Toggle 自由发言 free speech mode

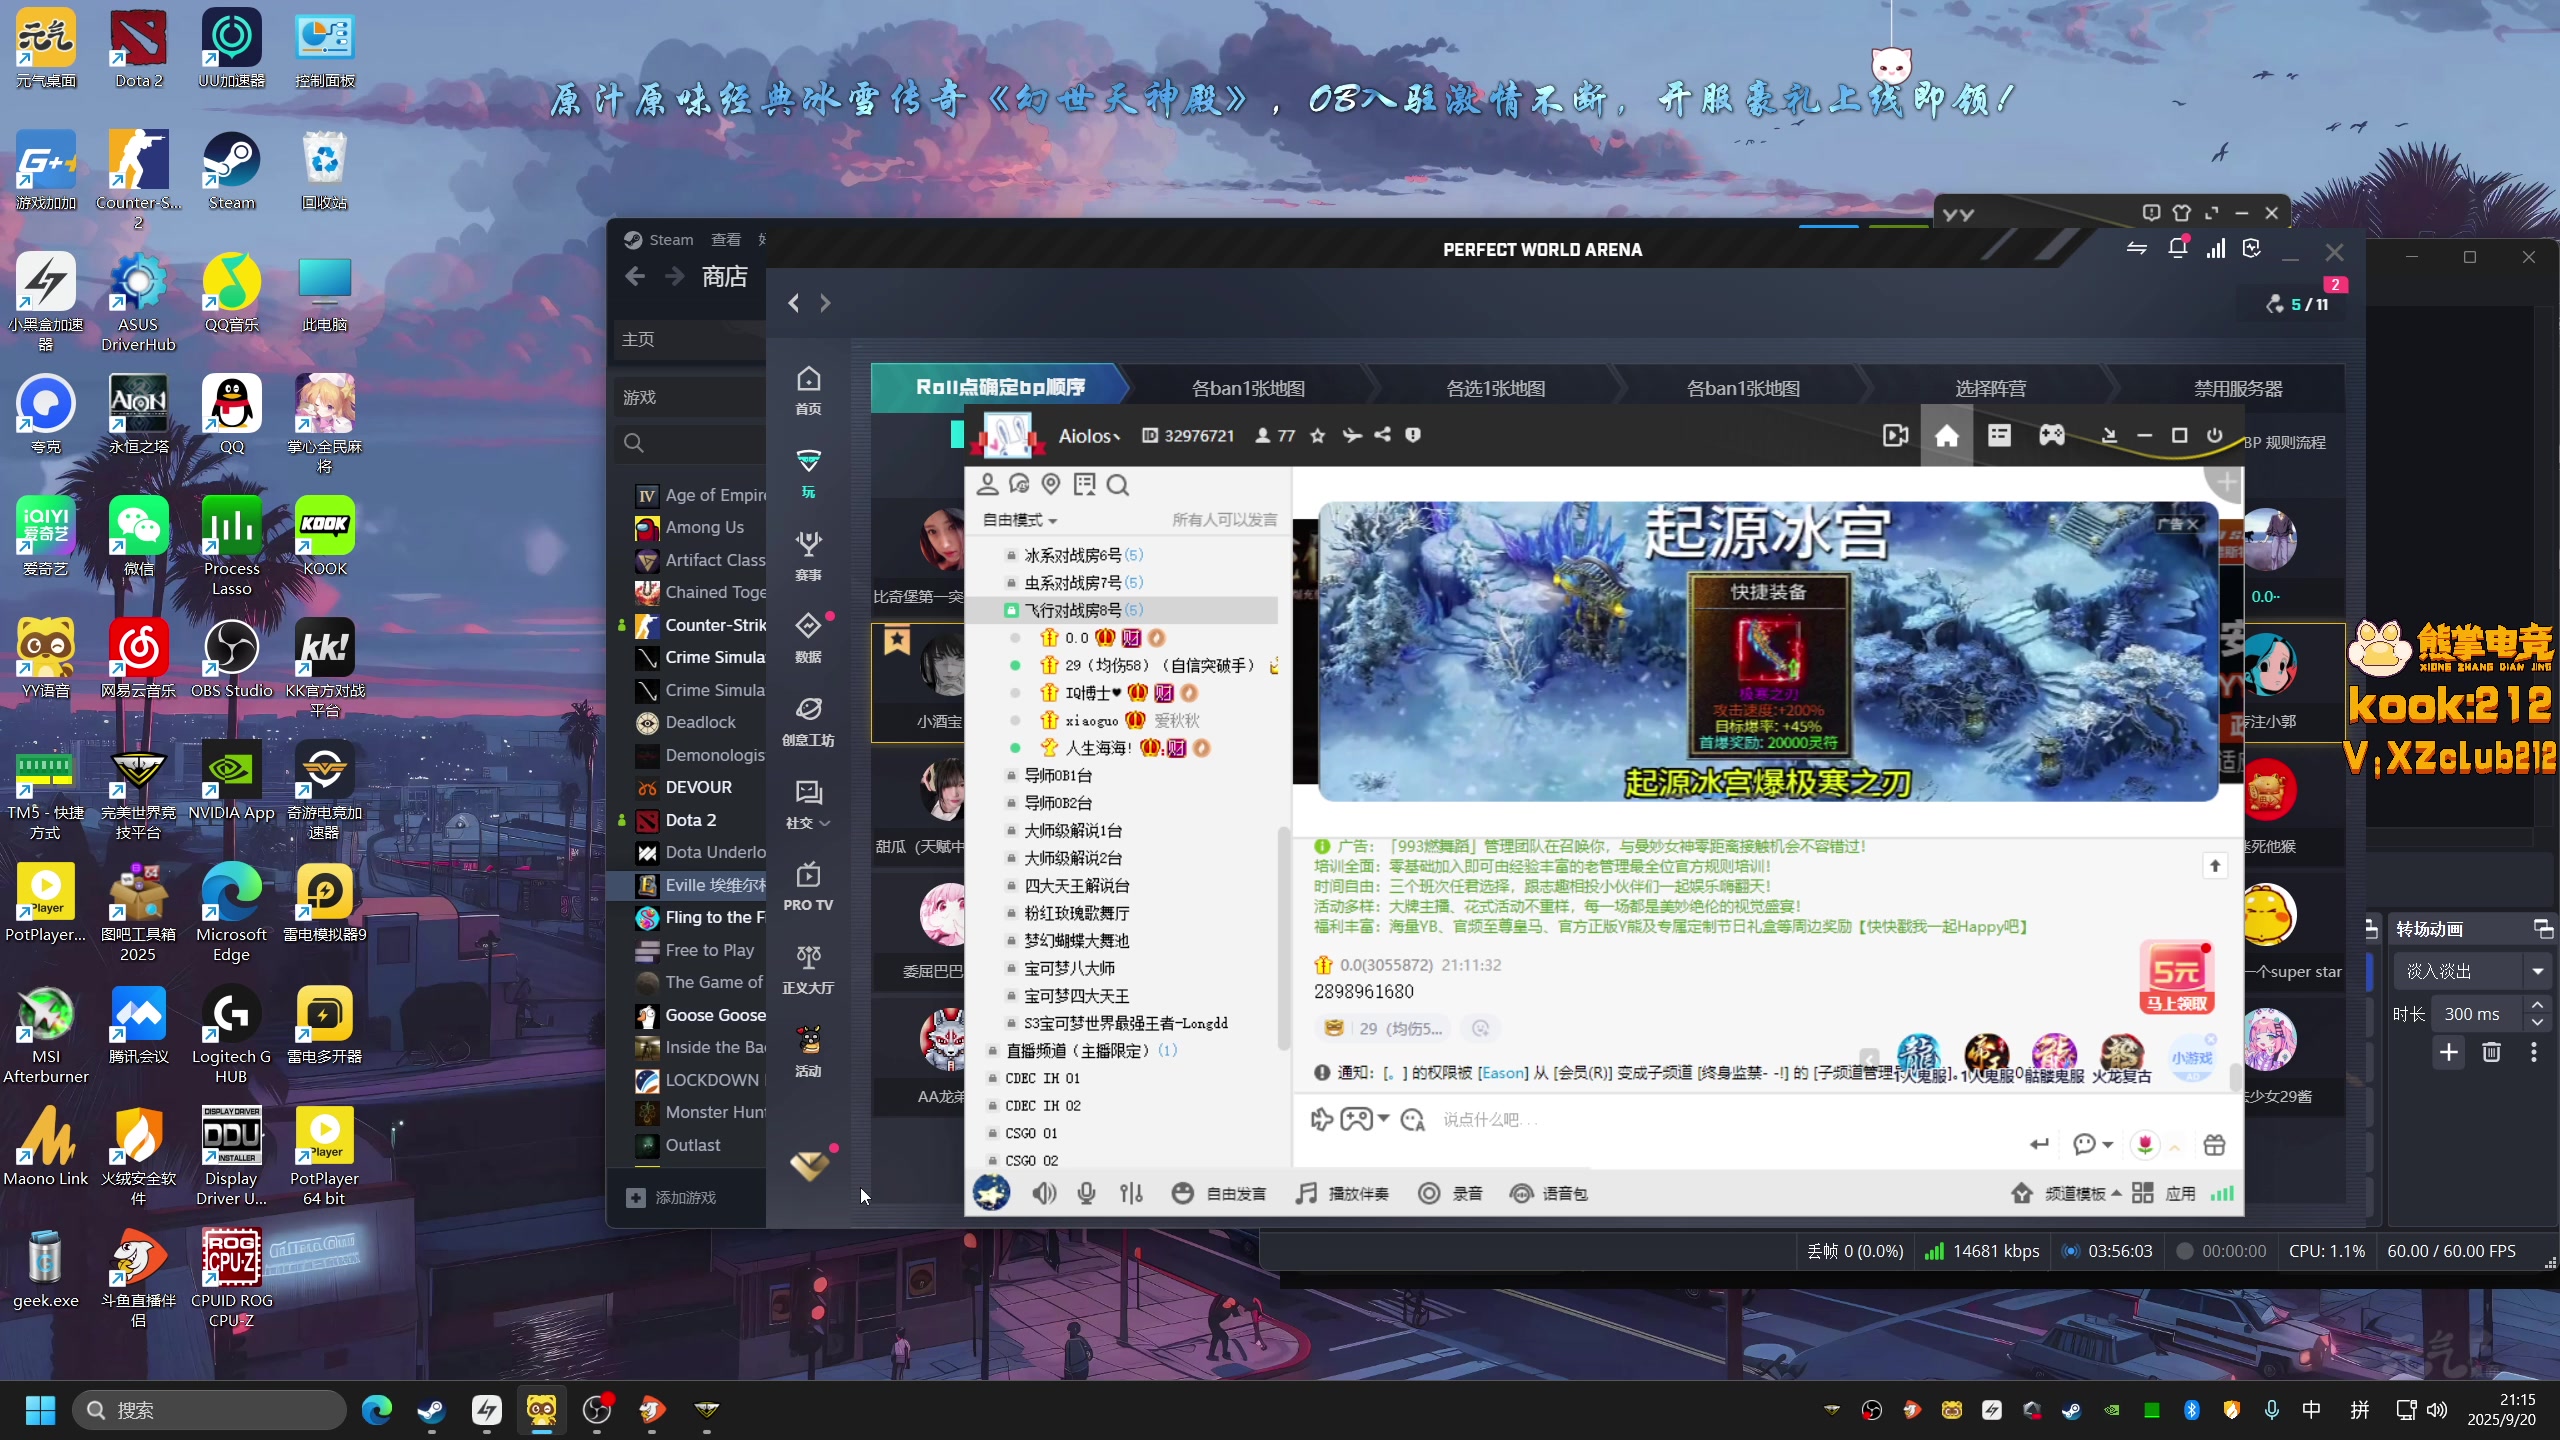click(1218, 1193)
